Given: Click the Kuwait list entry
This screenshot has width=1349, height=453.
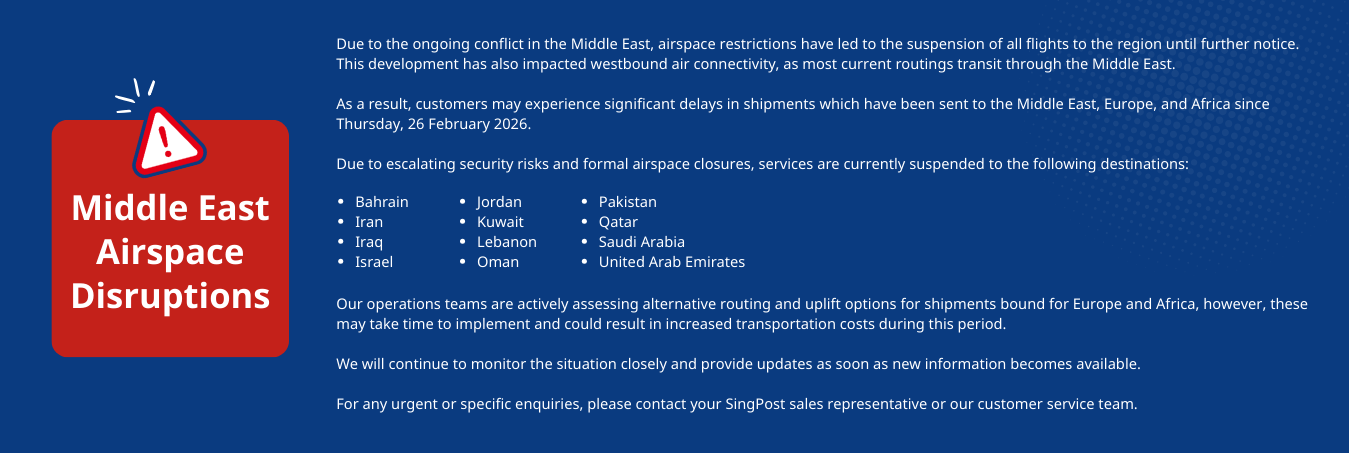Looking at the screenshot, I should [500, 222].
